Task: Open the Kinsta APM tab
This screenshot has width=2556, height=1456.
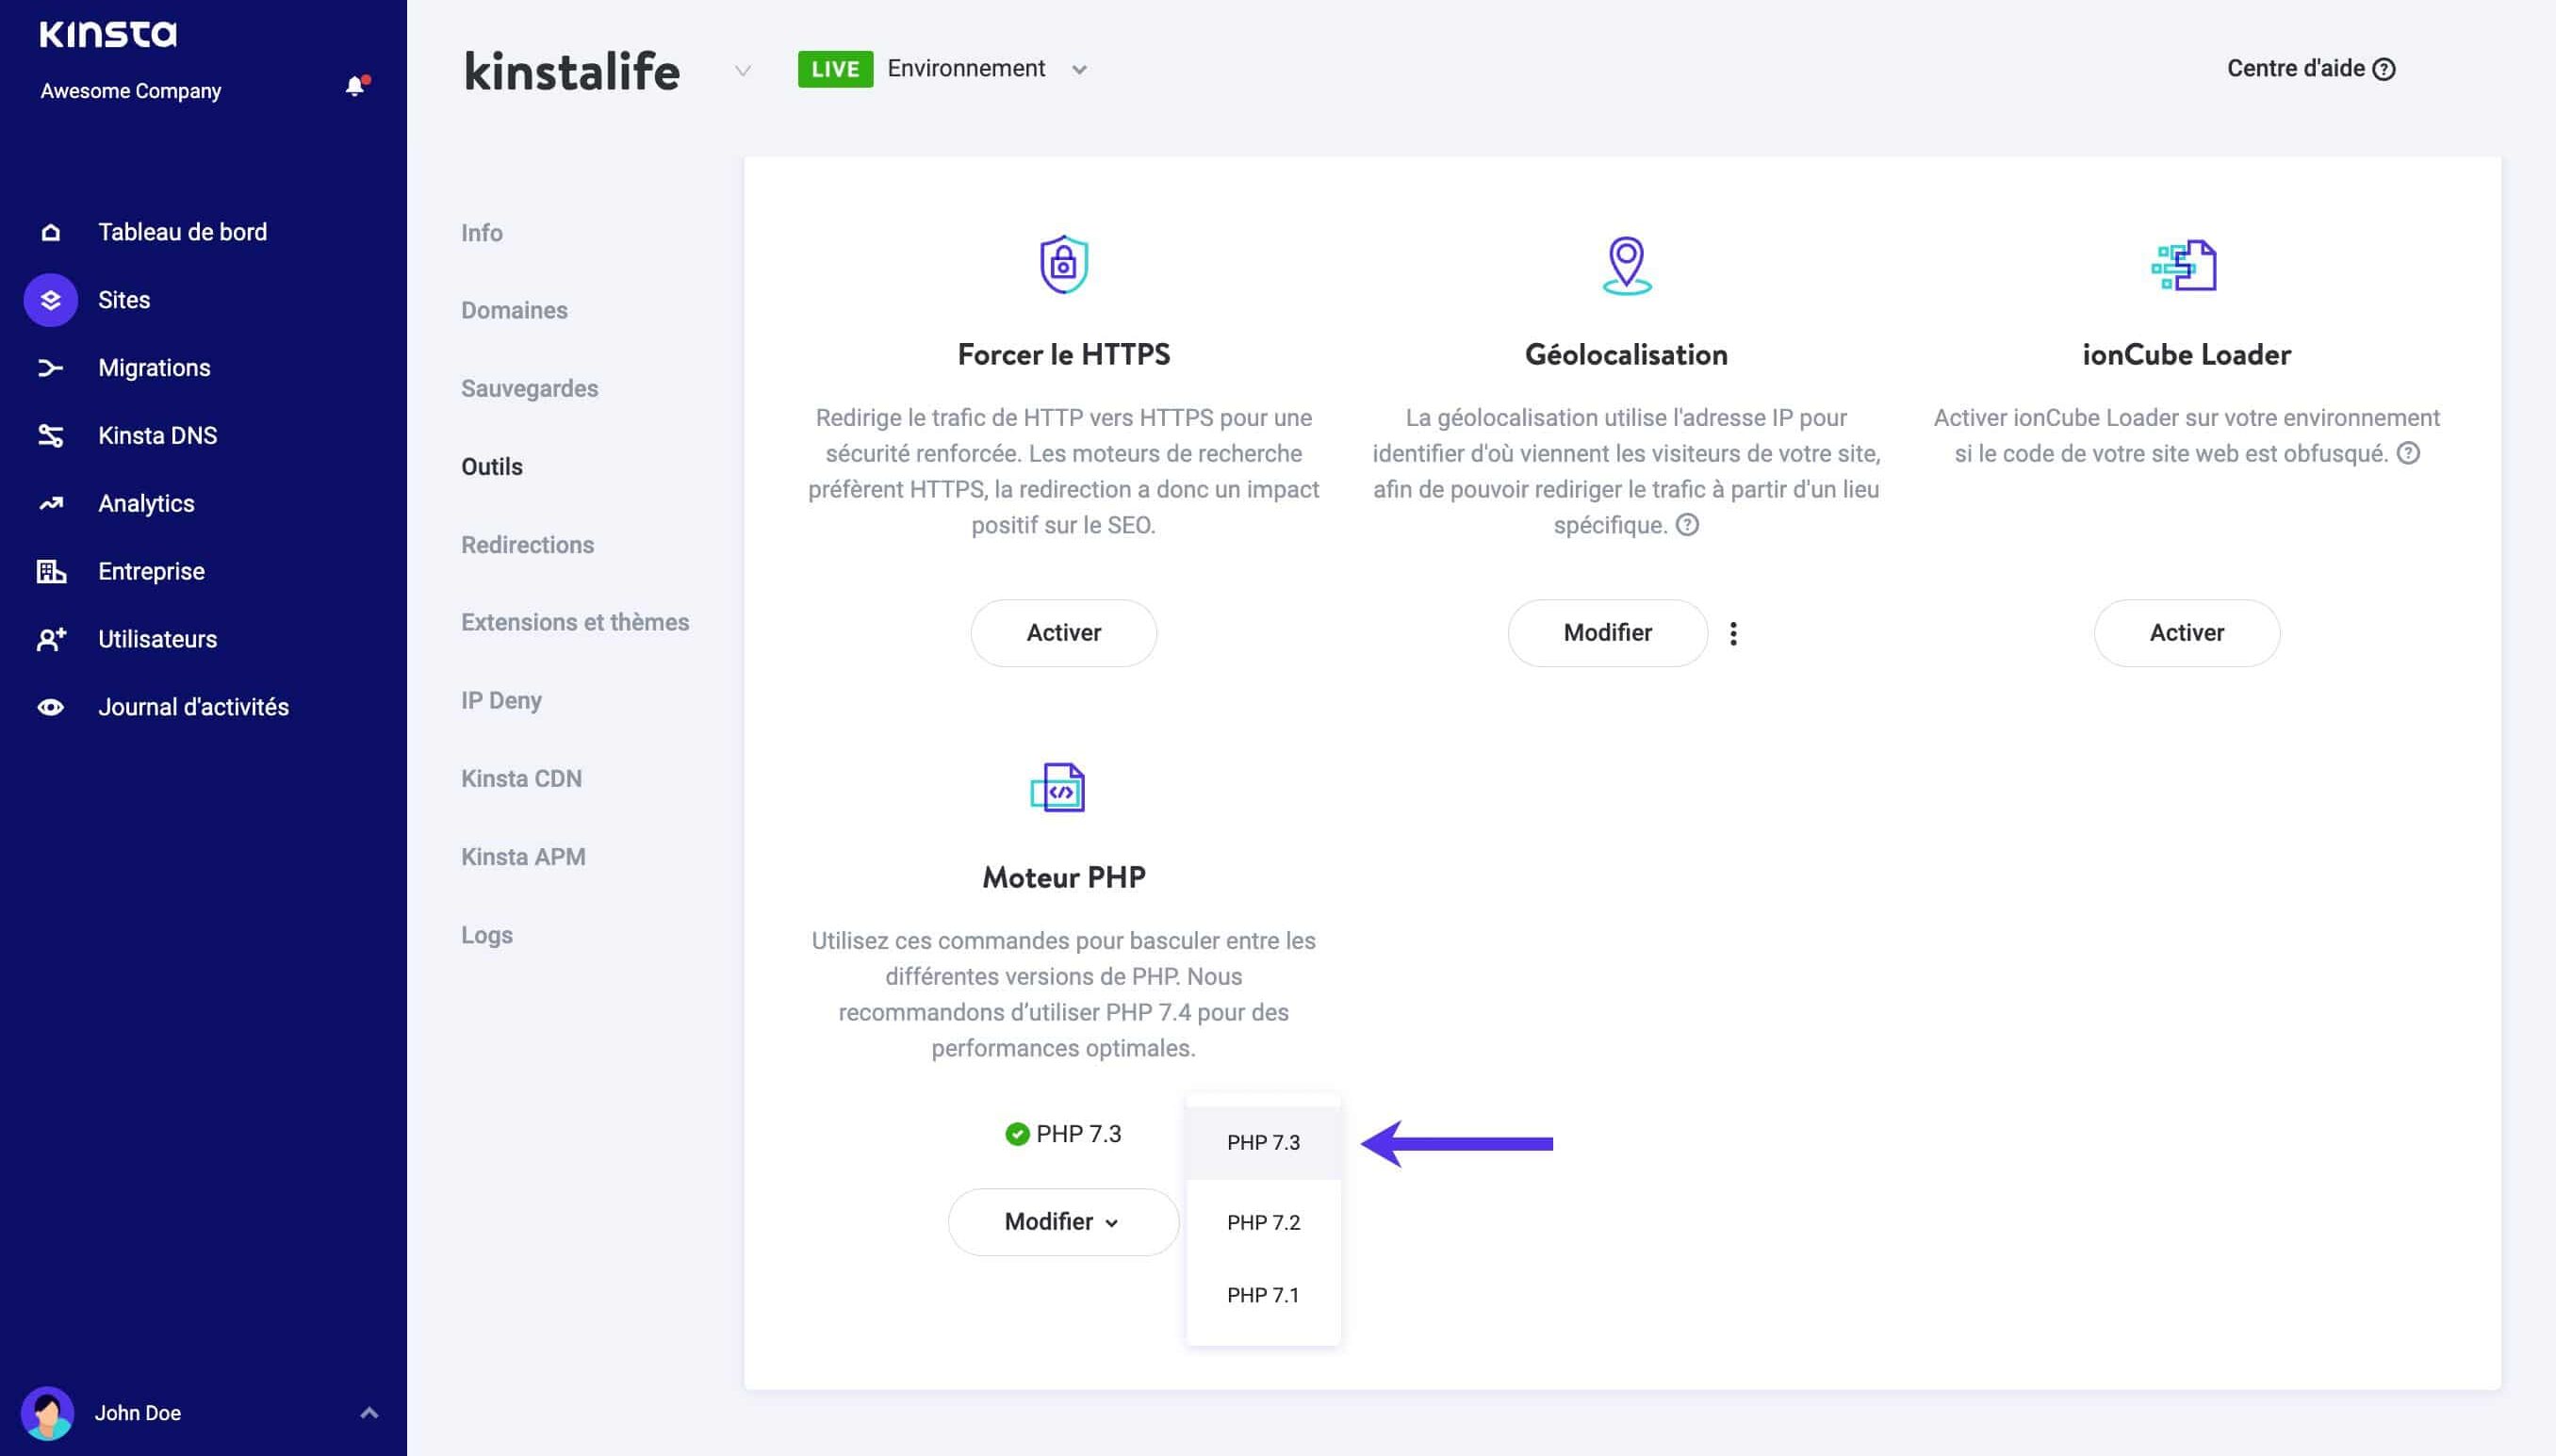Action: 523,857
